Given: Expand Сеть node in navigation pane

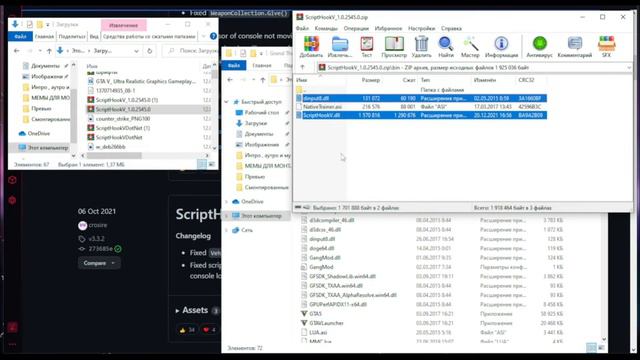Looking at the screenshot, I should coord(227,230).
